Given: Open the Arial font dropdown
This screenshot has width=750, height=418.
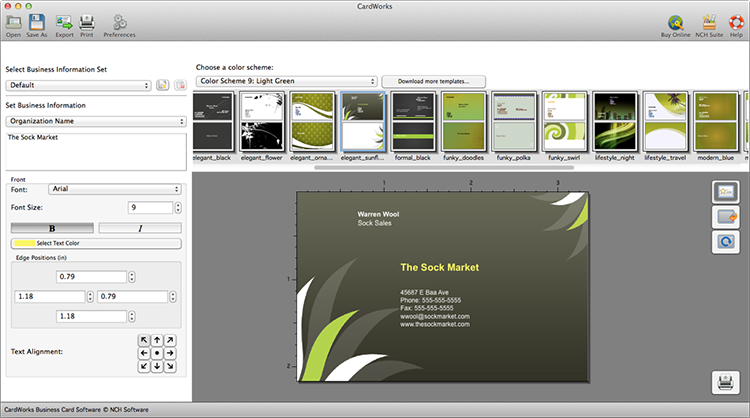Looking at the screenshot, I should click(x=115, y=189).
